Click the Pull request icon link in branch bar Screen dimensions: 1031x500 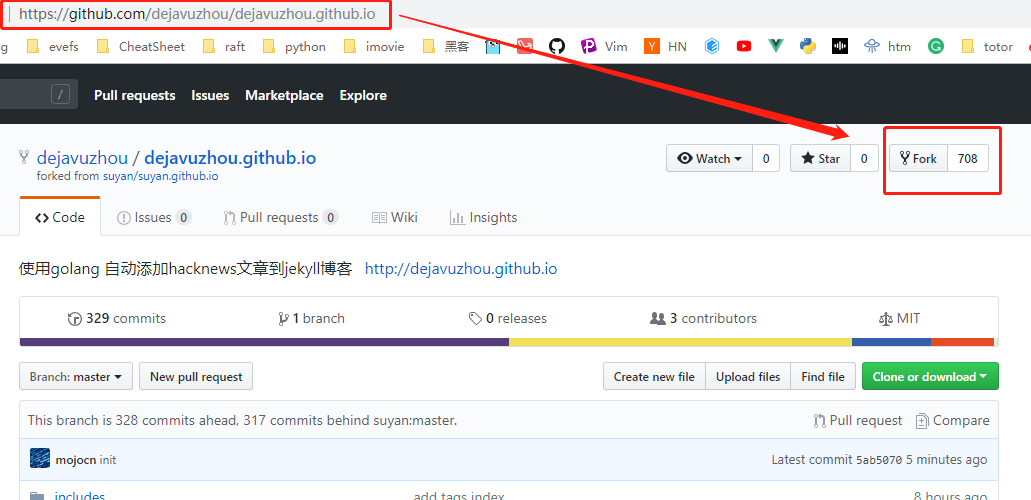pos(857,420)
